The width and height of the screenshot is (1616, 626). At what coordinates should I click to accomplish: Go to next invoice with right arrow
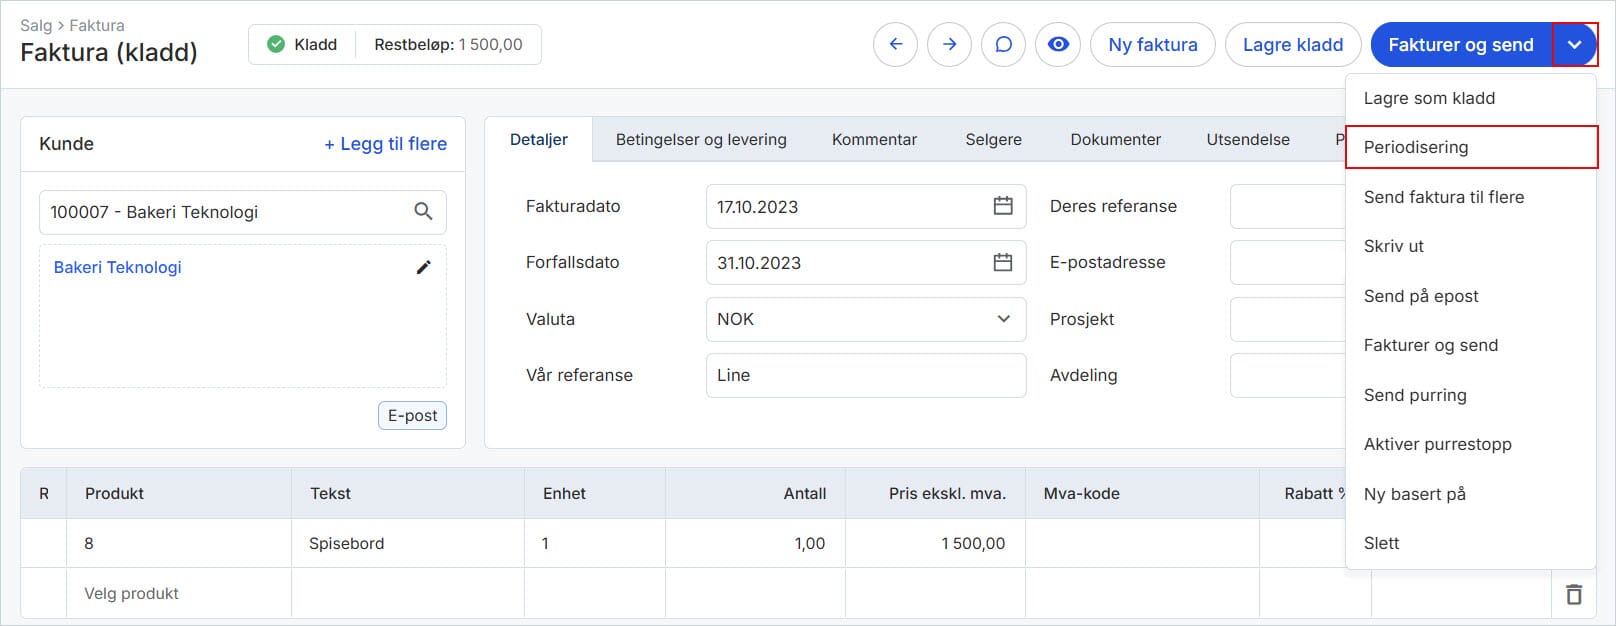(x=949, y=45)
